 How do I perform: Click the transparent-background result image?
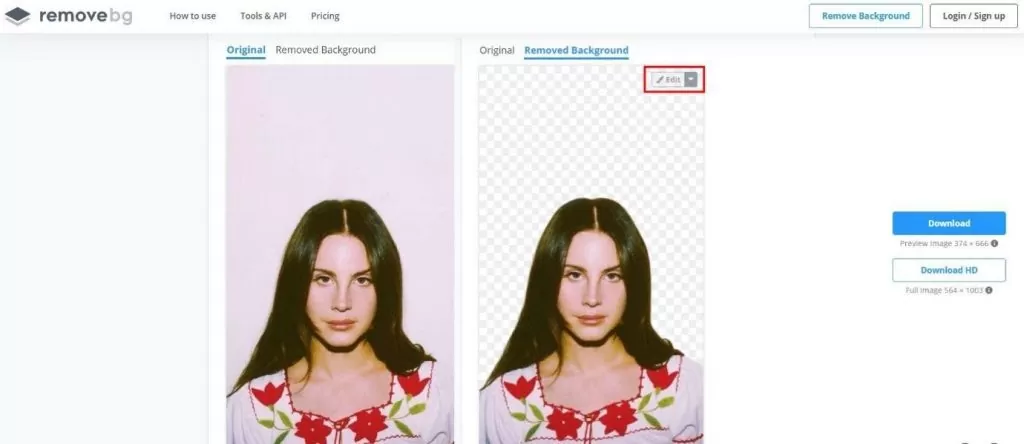592,255
